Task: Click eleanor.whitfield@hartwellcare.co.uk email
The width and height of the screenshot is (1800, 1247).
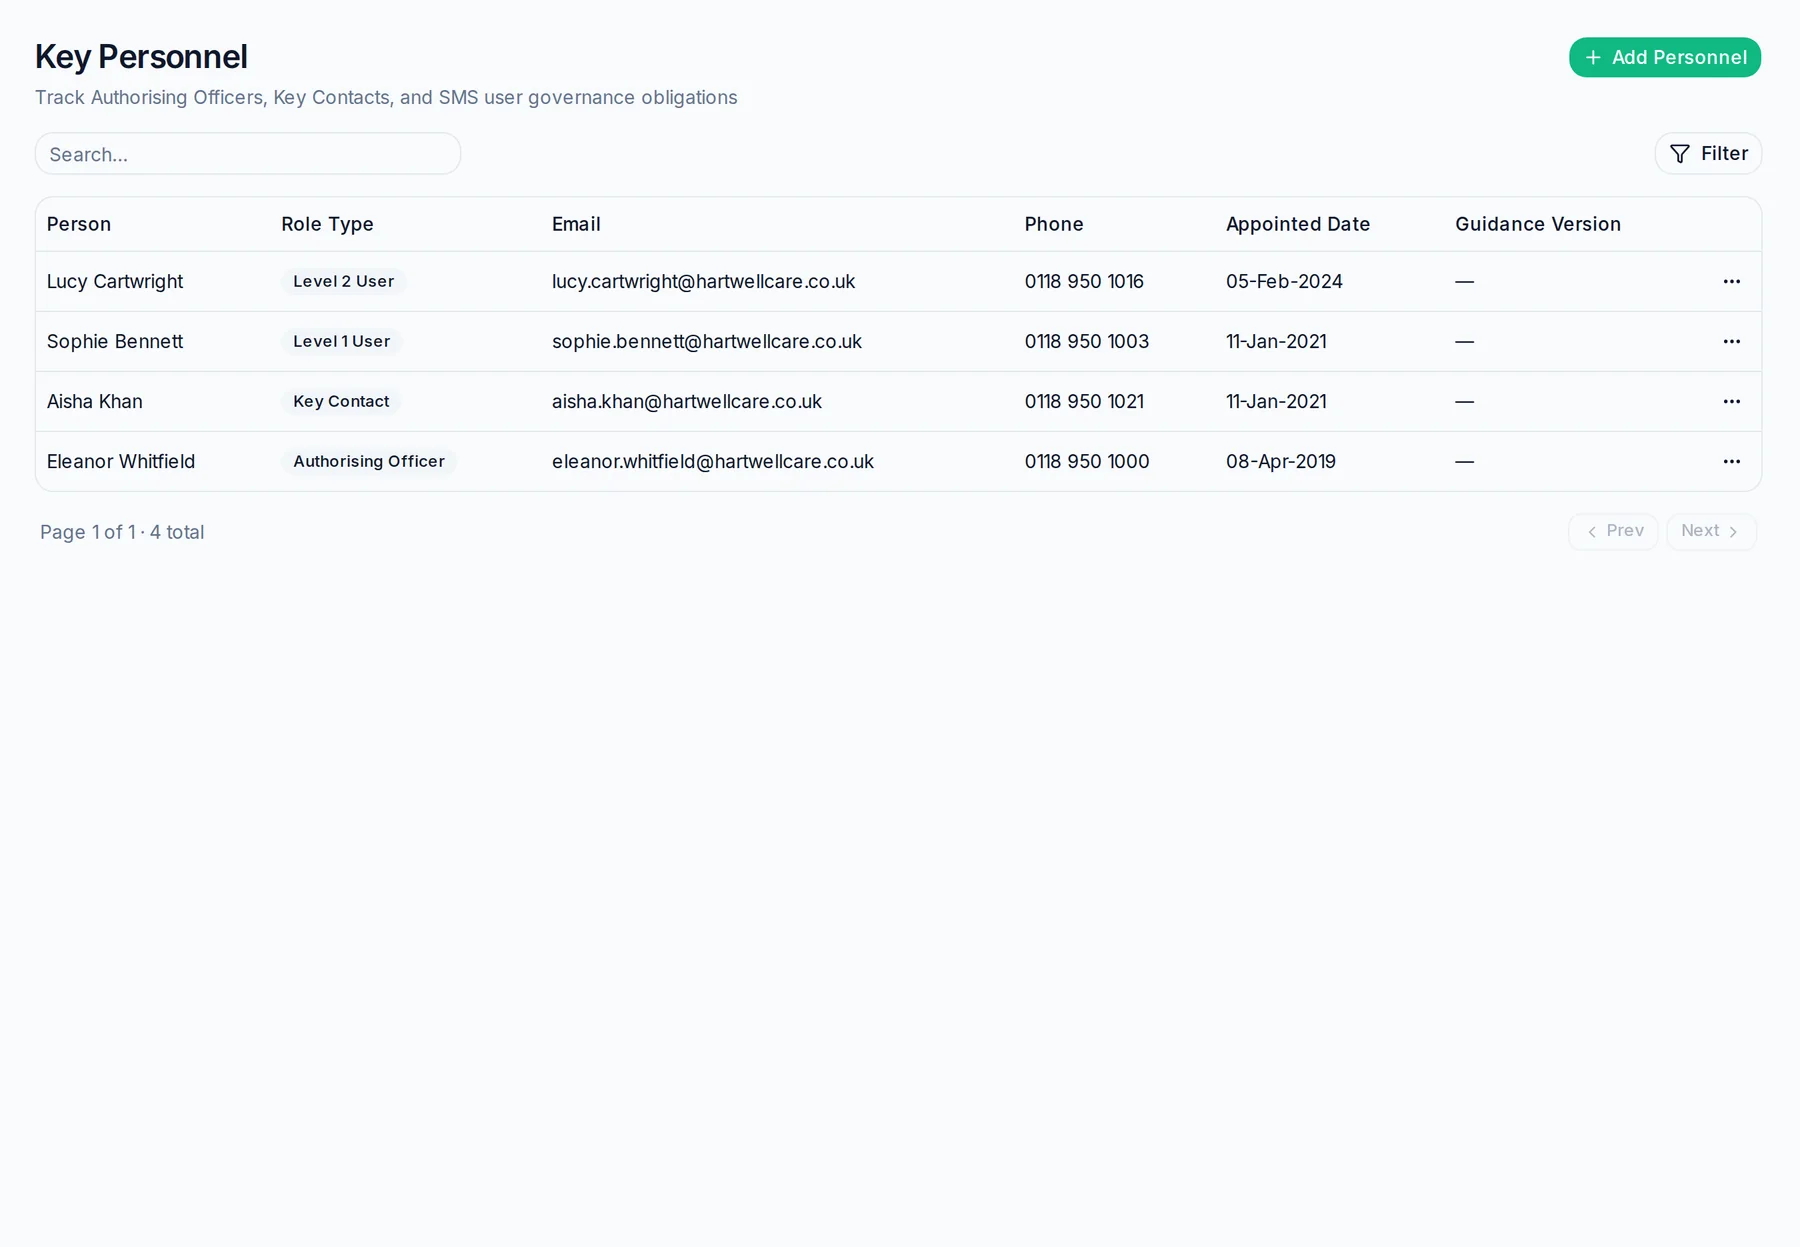Action: (713, 462)
